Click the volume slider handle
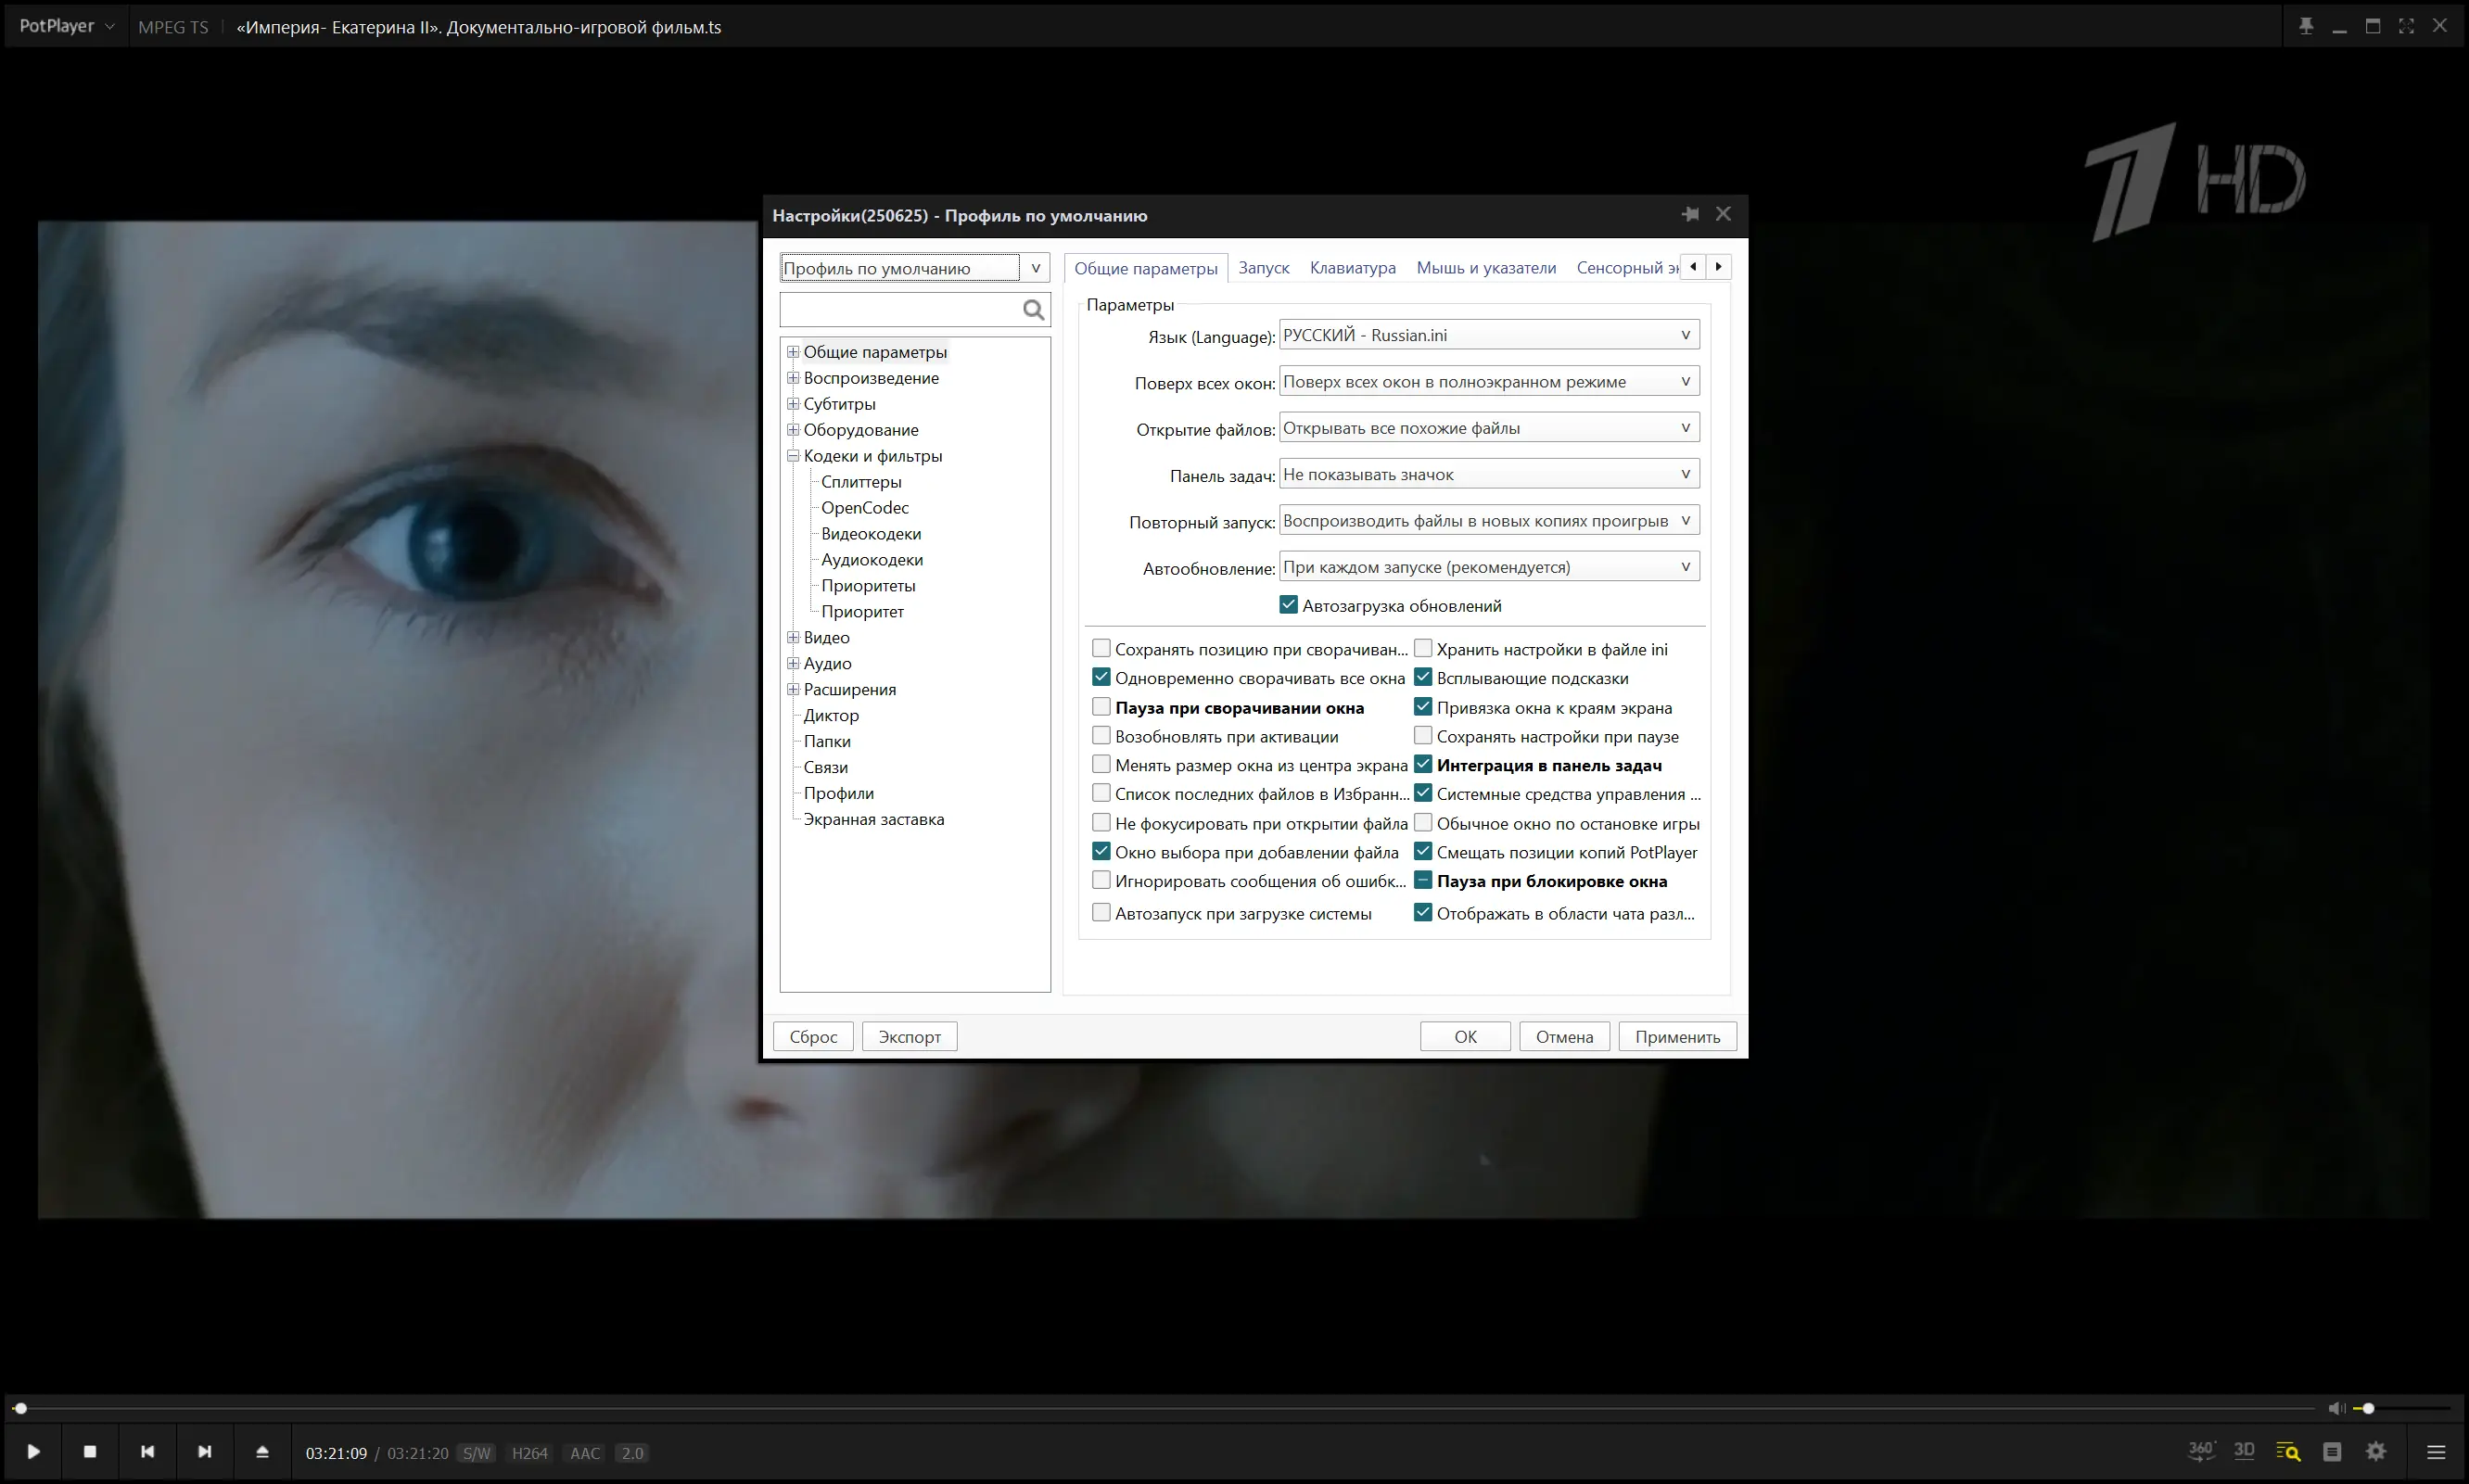This screenshot has width=2469, height=1484. pos(2368,1409)
